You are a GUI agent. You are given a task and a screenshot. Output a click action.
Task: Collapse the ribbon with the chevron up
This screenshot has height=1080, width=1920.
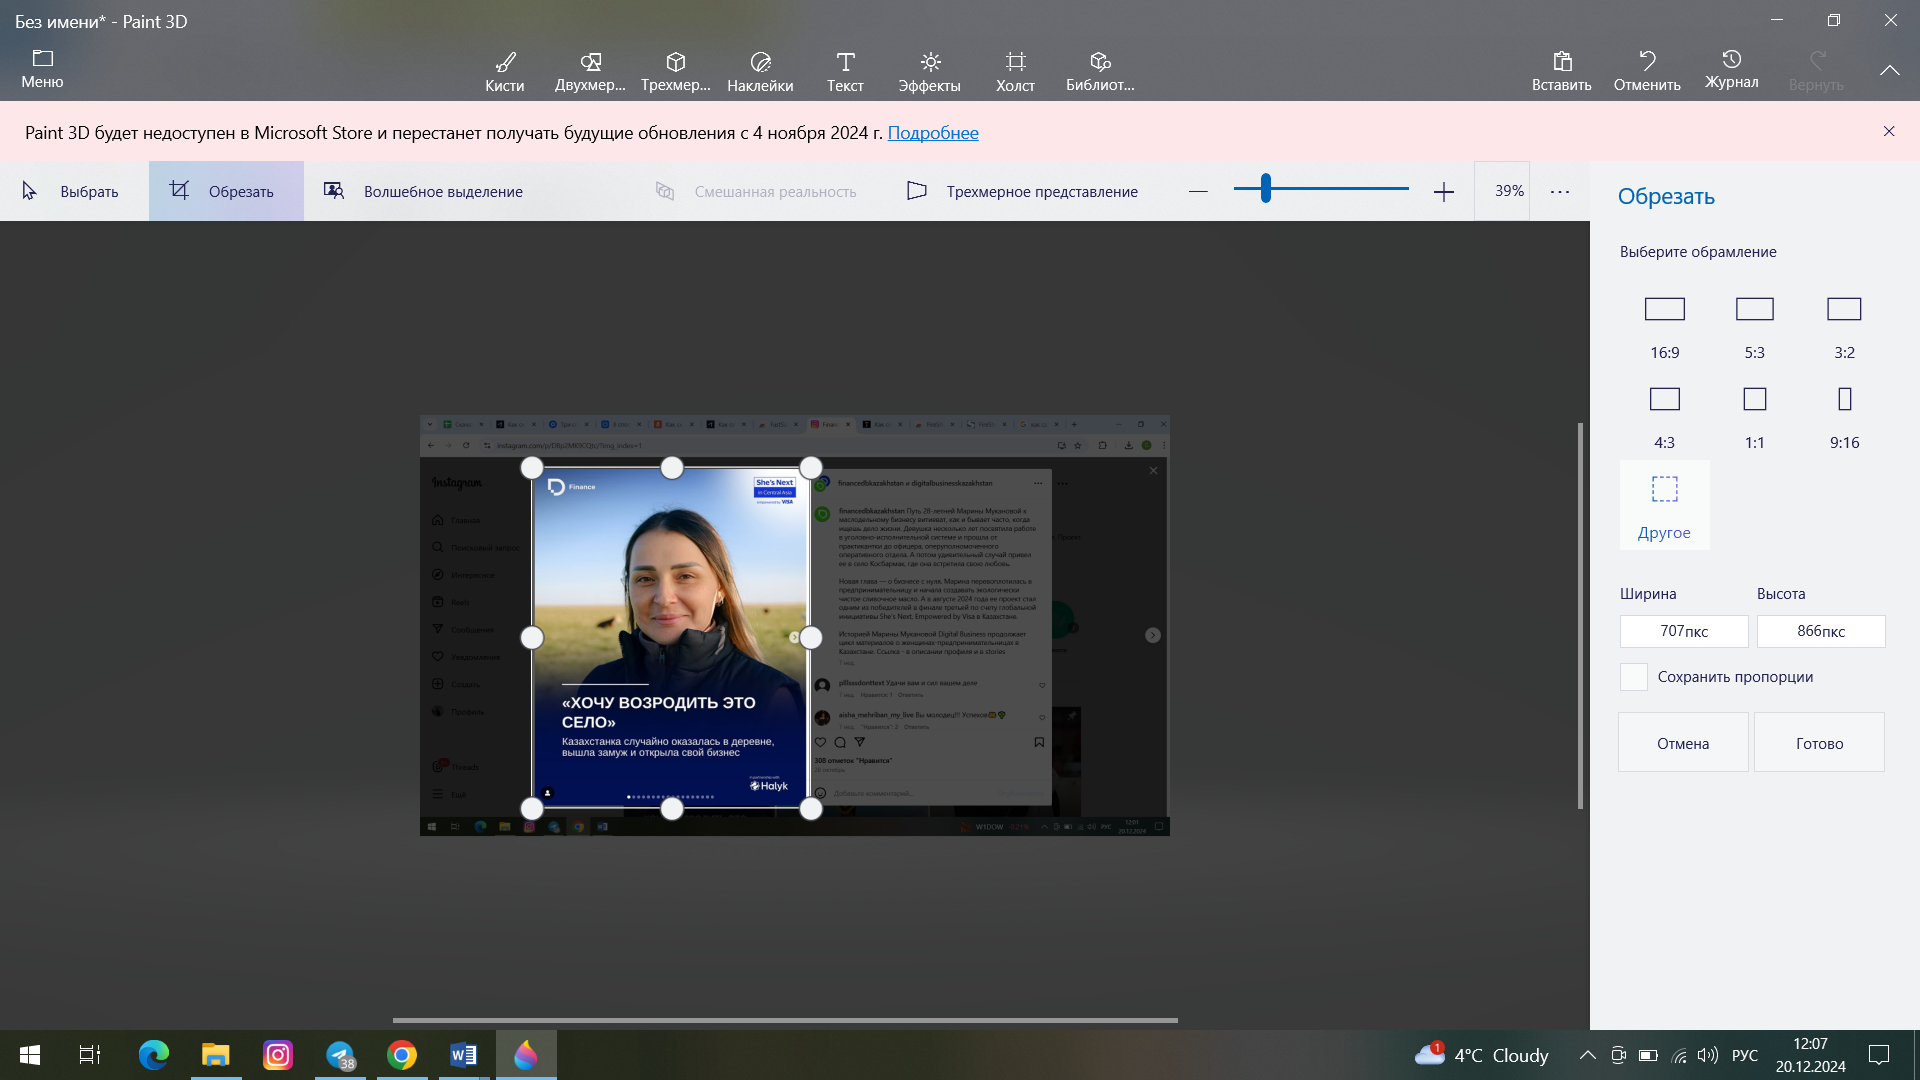[1889, 70]
